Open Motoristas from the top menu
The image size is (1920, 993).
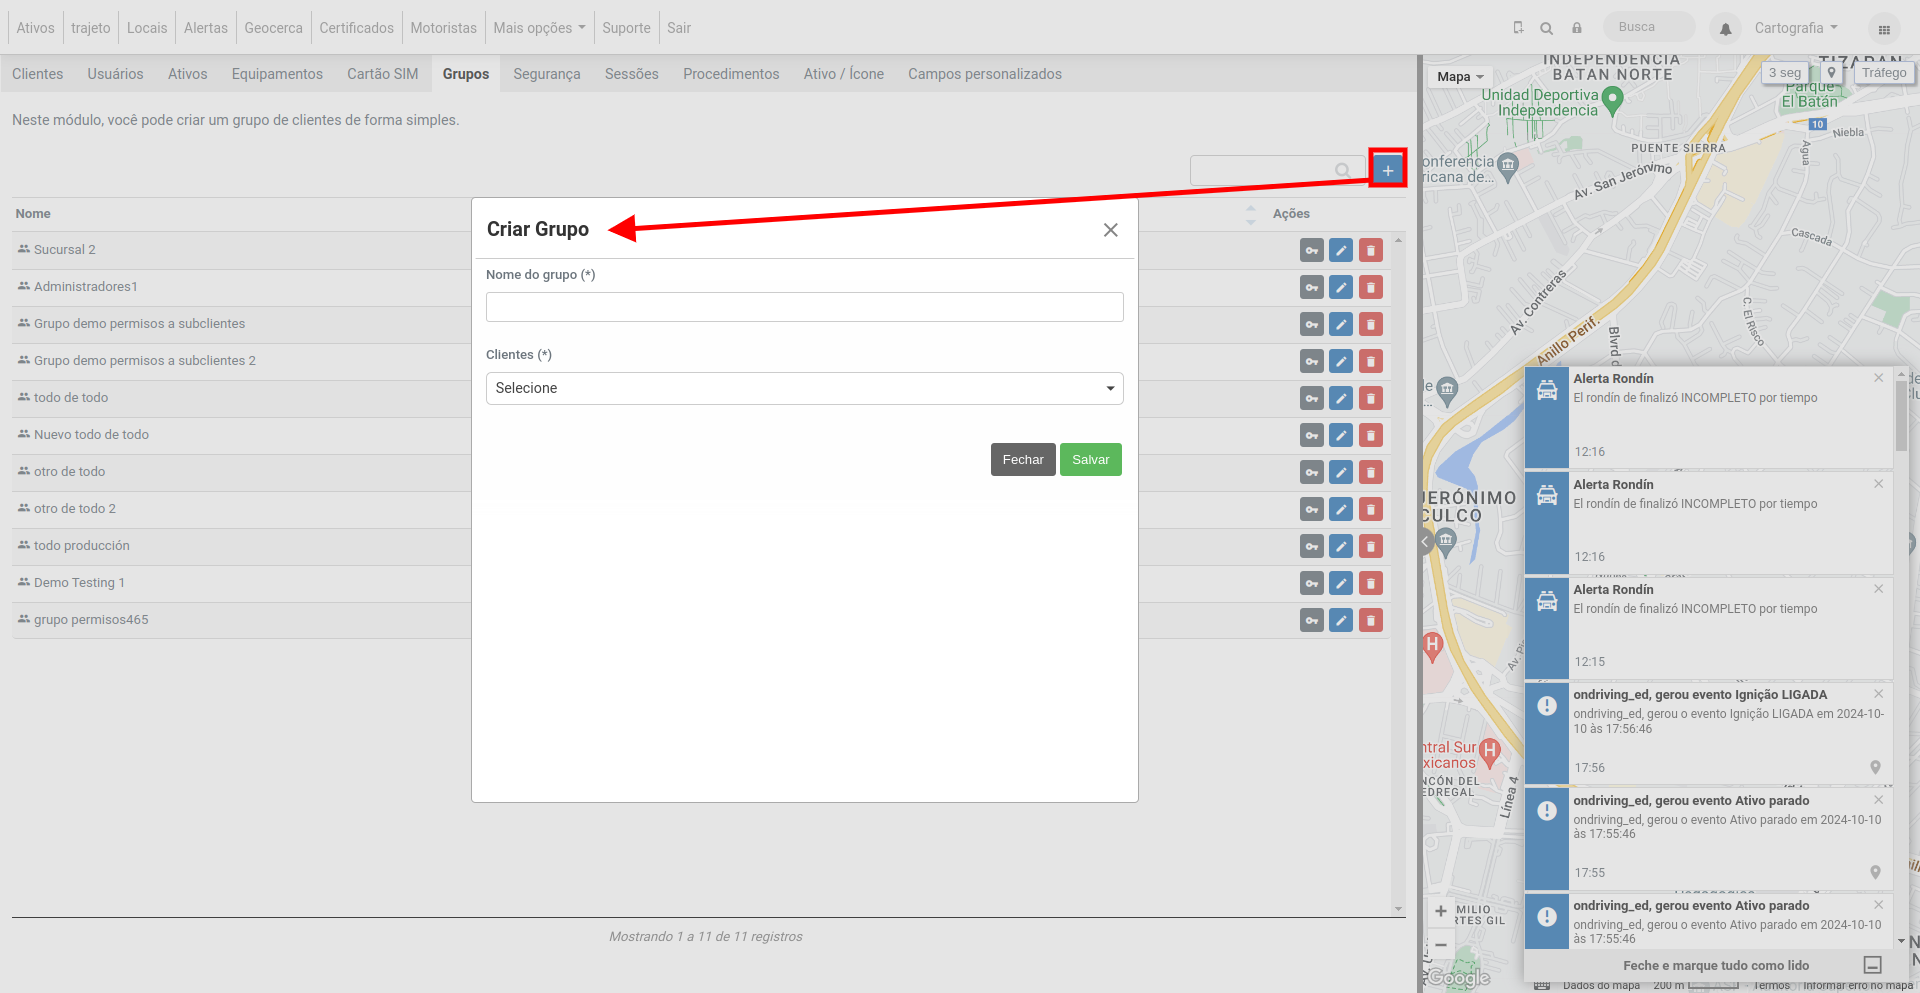(443, 28)
